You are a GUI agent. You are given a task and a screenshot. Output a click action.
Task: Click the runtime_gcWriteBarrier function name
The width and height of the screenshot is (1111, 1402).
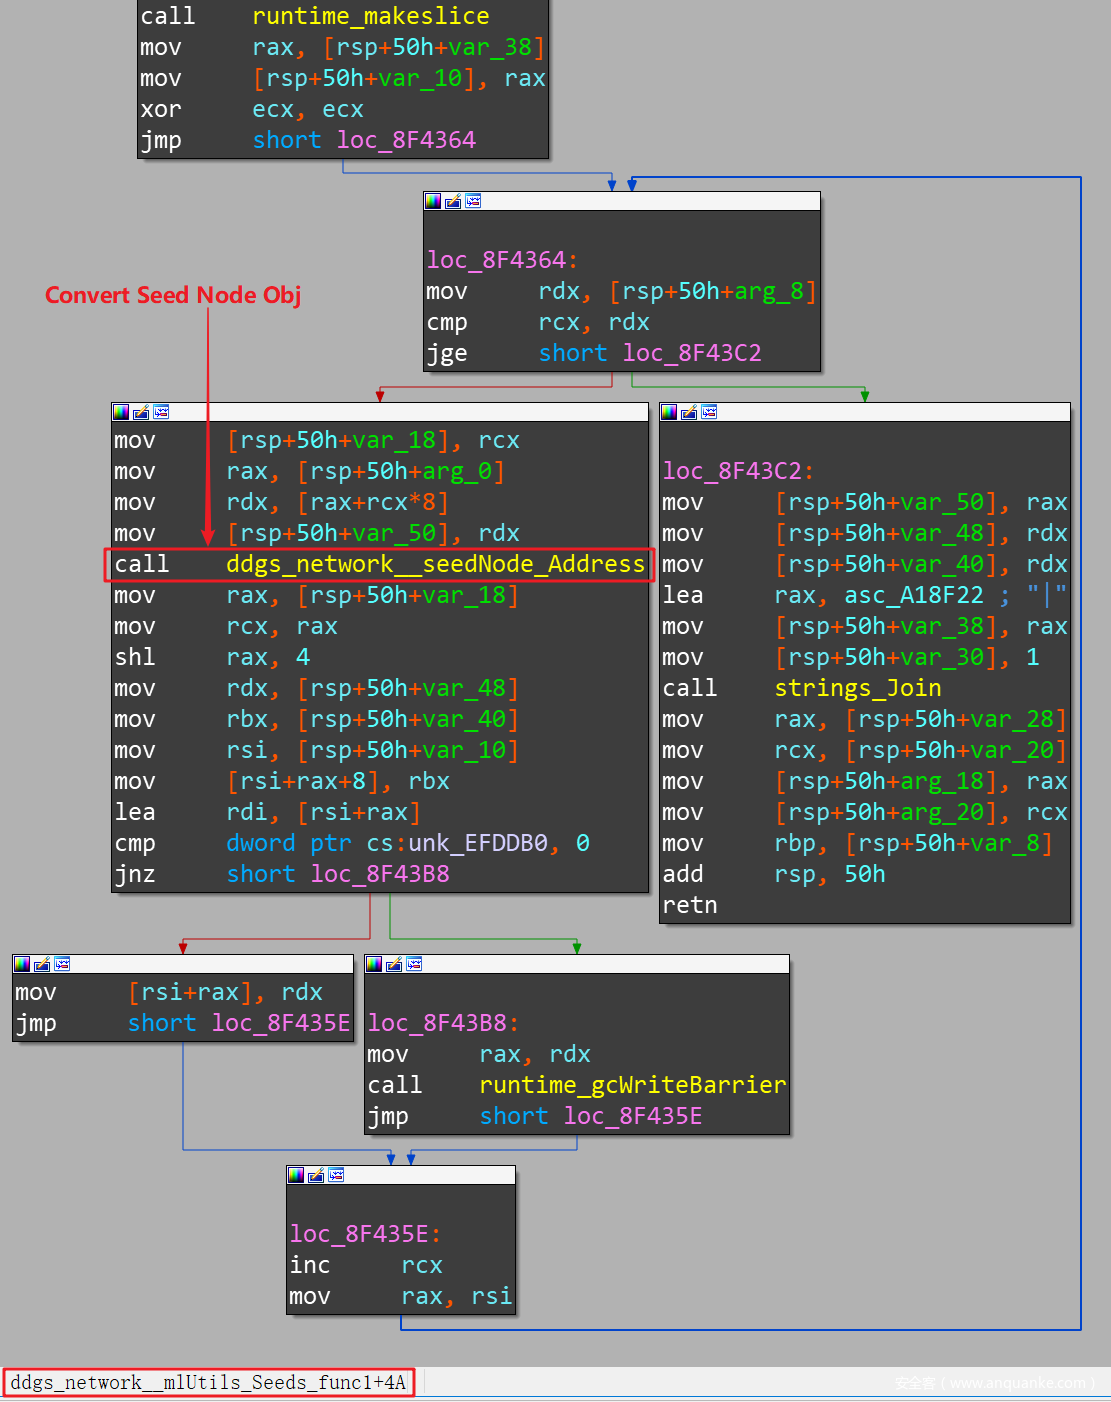tap(632, 1085)
